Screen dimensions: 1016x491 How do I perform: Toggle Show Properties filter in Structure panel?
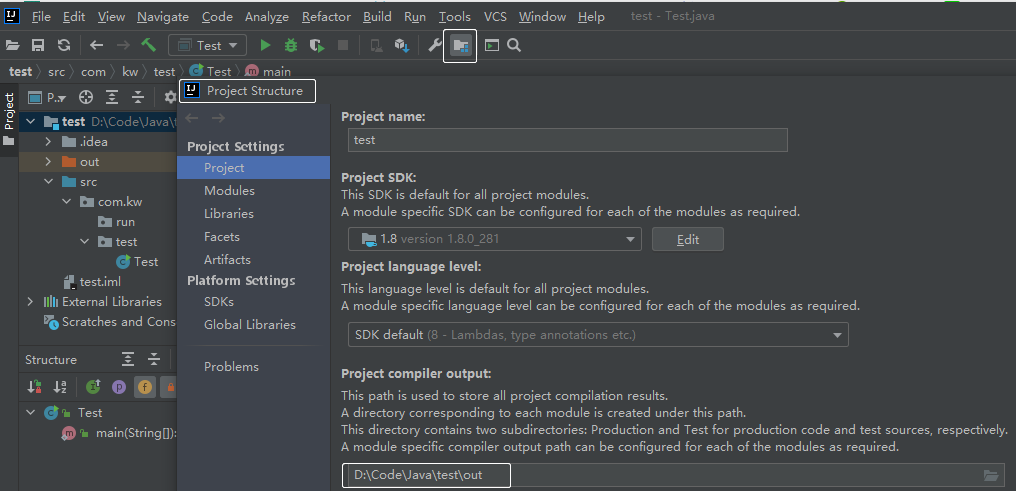[x=119, y=386]
